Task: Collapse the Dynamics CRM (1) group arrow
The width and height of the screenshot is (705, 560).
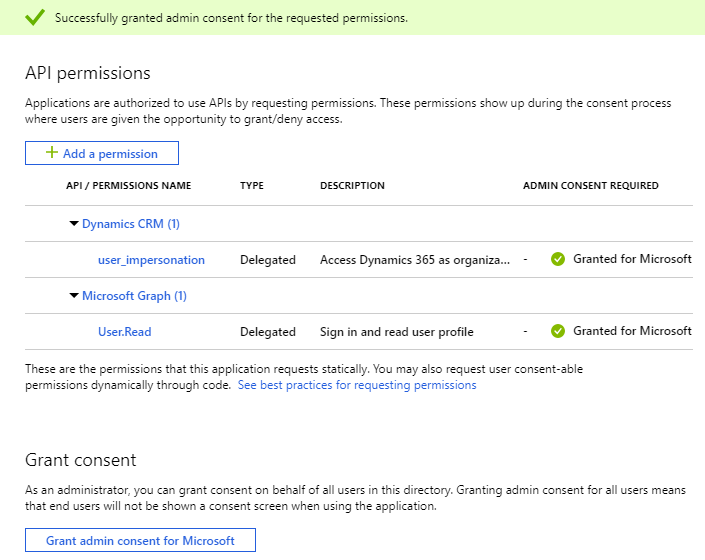Action: coord(74,223)
